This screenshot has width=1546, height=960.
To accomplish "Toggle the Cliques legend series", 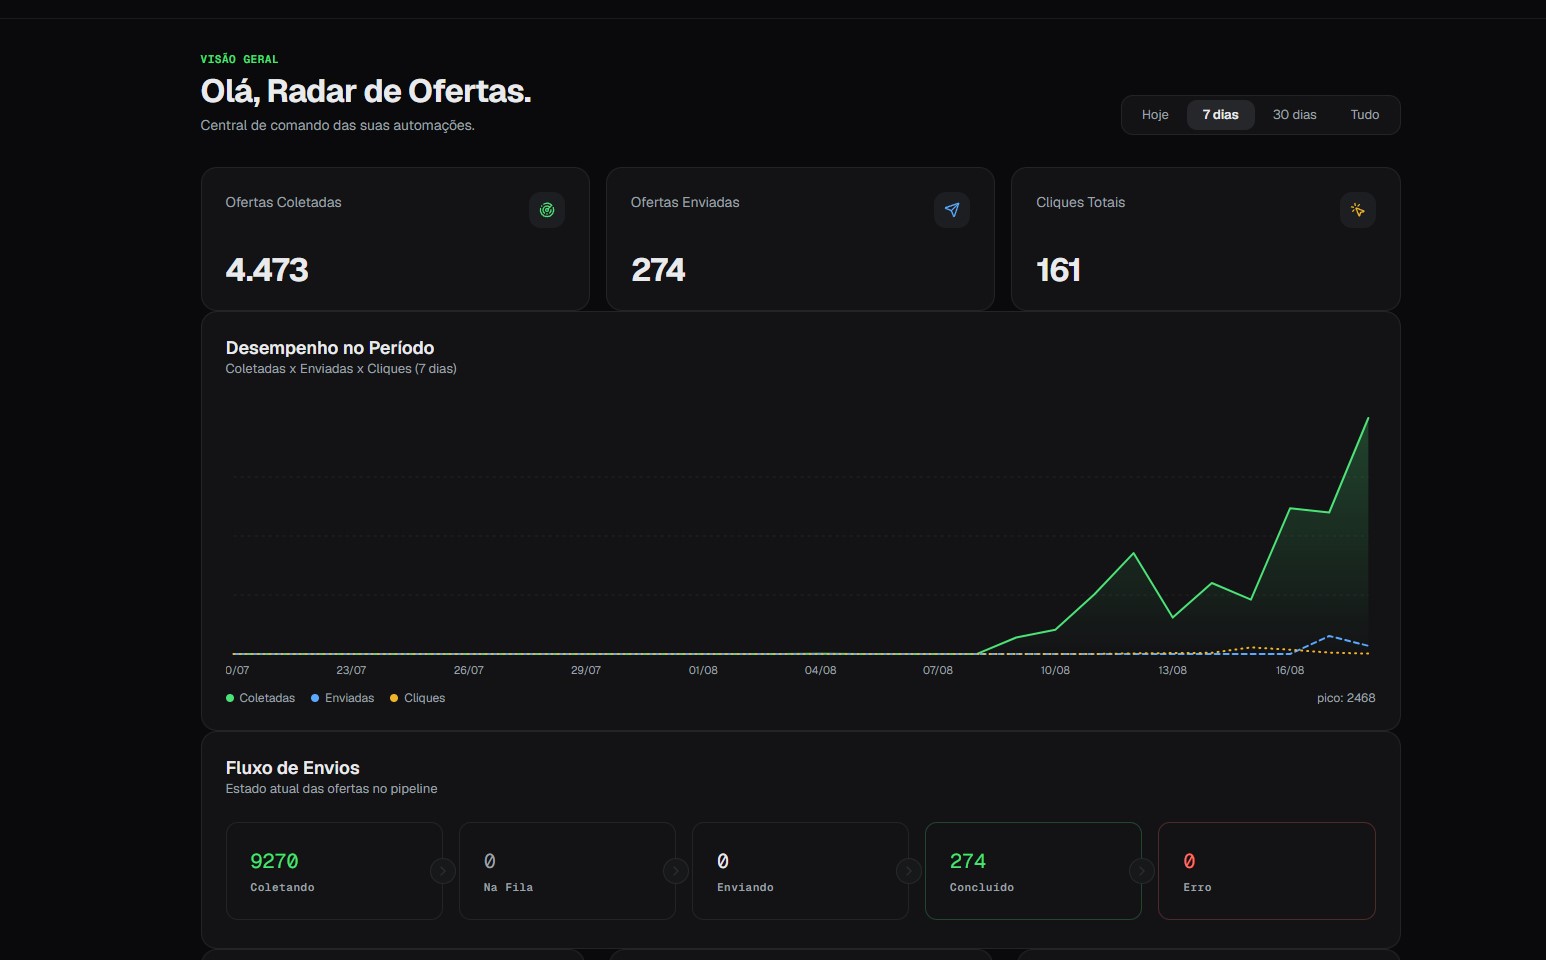I will (x=418, y=698).
